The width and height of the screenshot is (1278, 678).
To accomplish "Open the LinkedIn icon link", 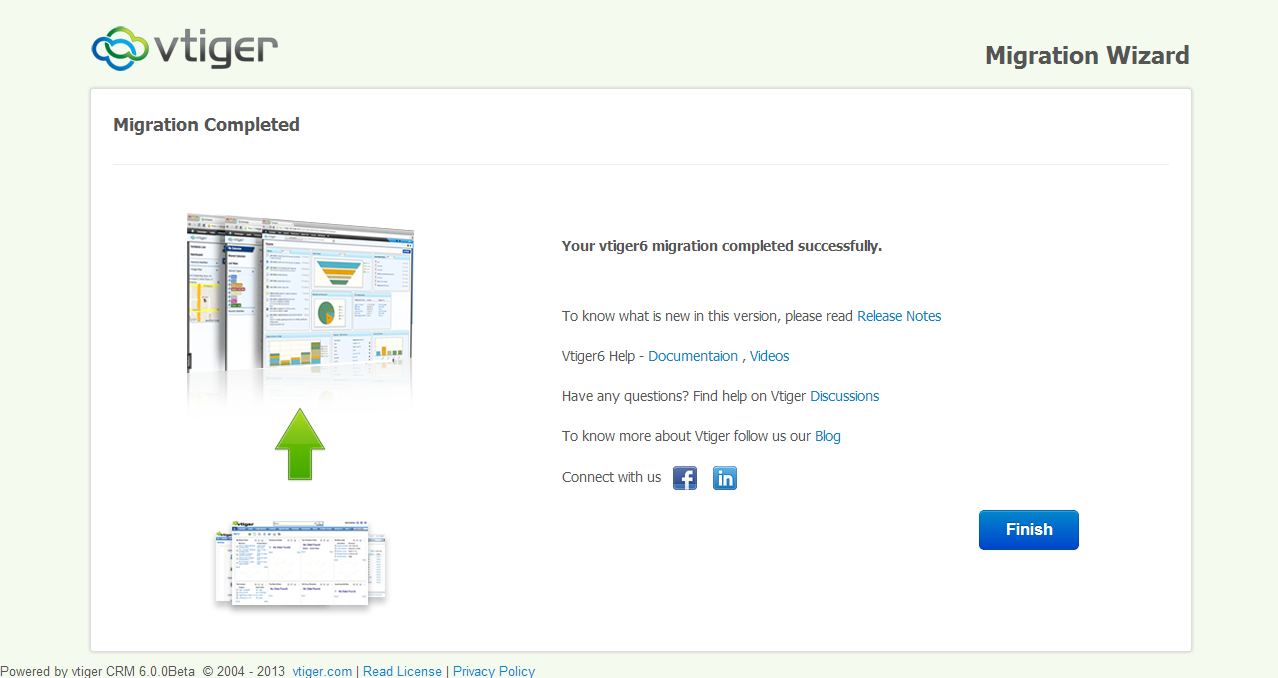I will 724,478.
